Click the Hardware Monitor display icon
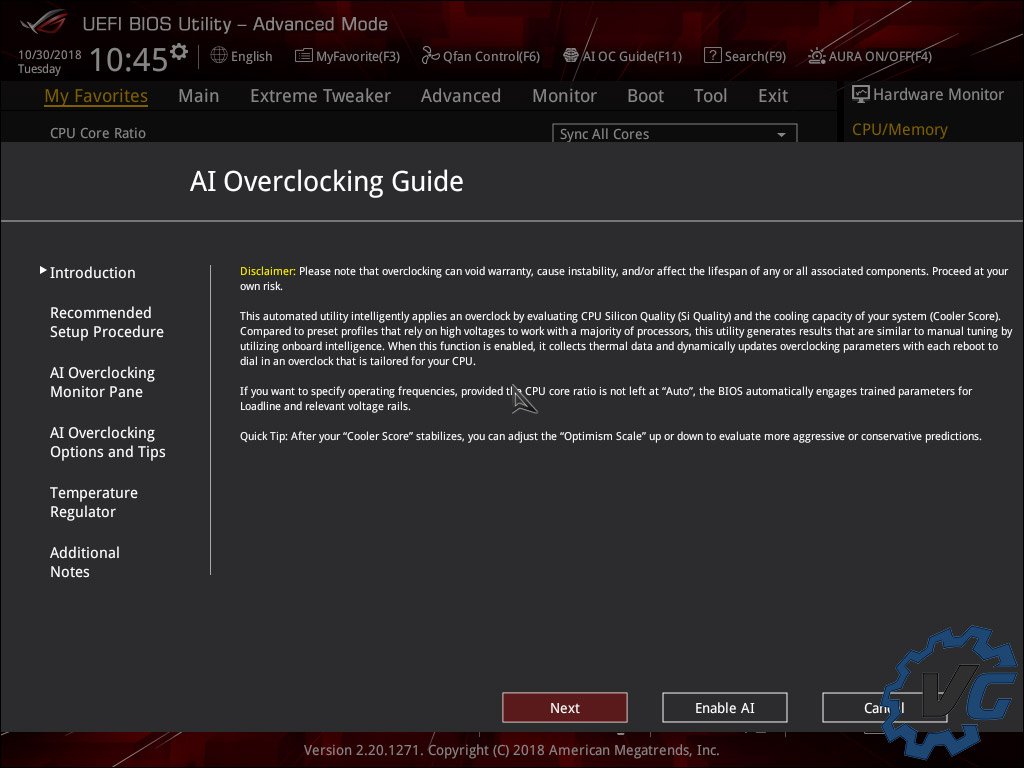This screenshot has width=1024, height=768. point(861,94)
